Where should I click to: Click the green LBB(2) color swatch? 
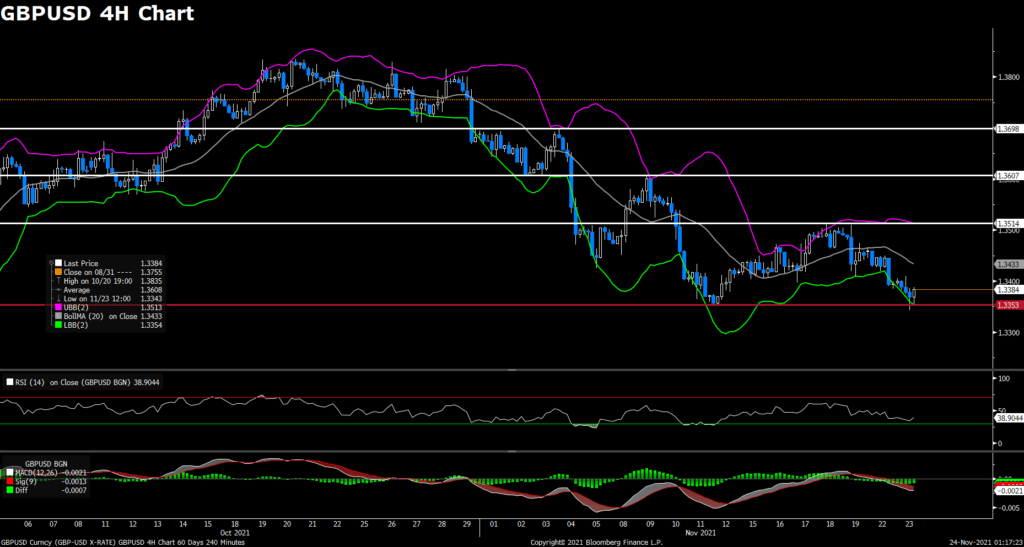coord(58,324)
